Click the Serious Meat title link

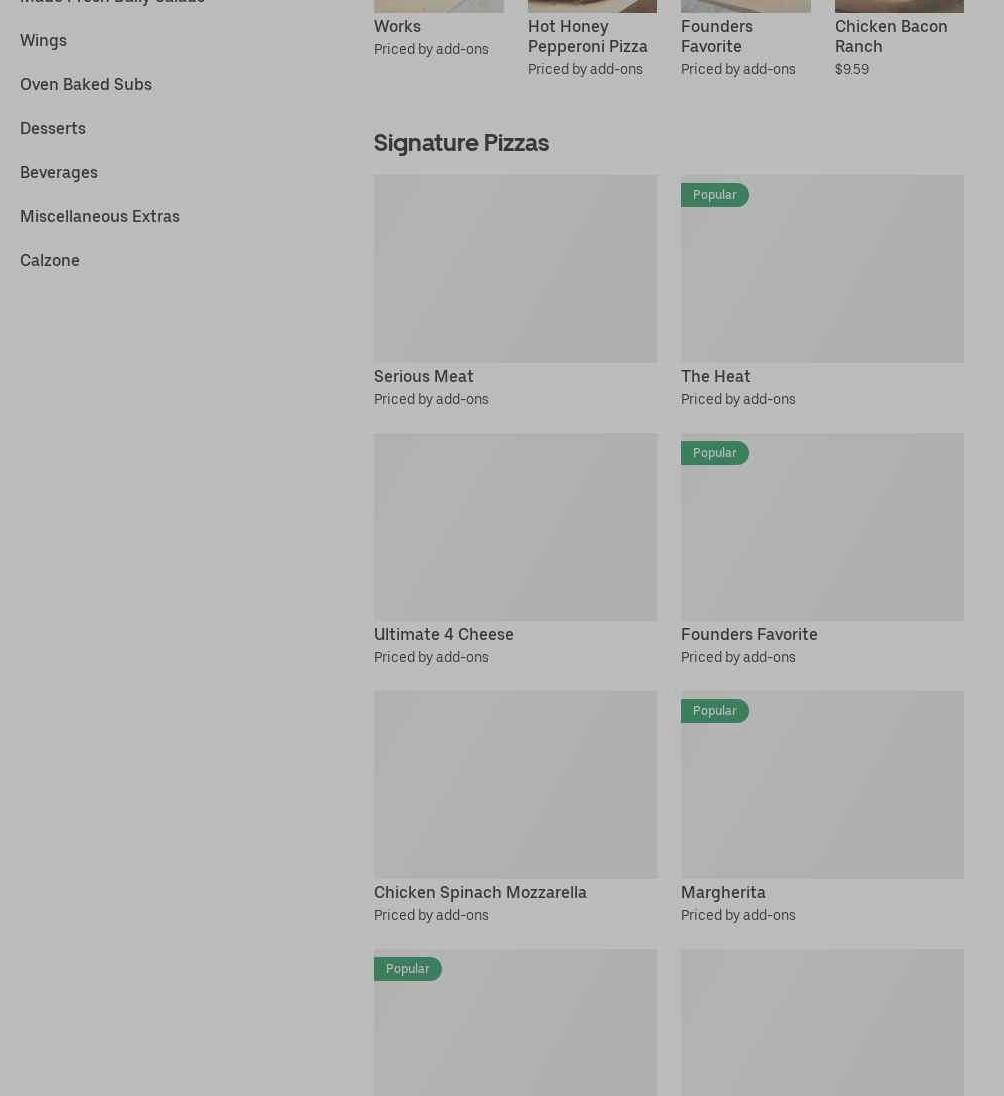pyautogui.click(x=424, y=376)
